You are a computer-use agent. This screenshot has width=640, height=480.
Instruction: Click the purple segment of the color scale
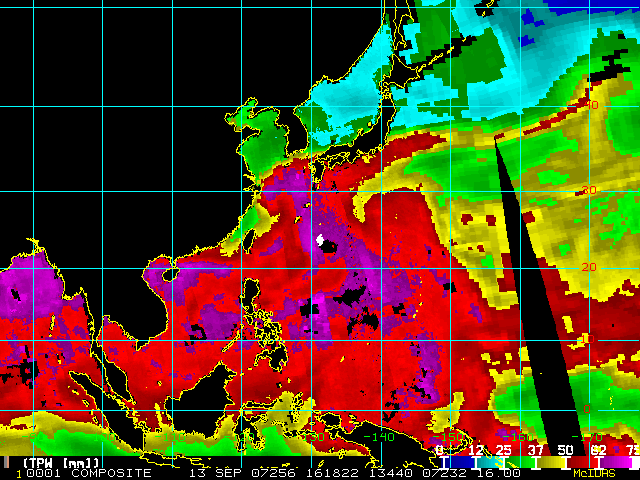pos(616,462)
